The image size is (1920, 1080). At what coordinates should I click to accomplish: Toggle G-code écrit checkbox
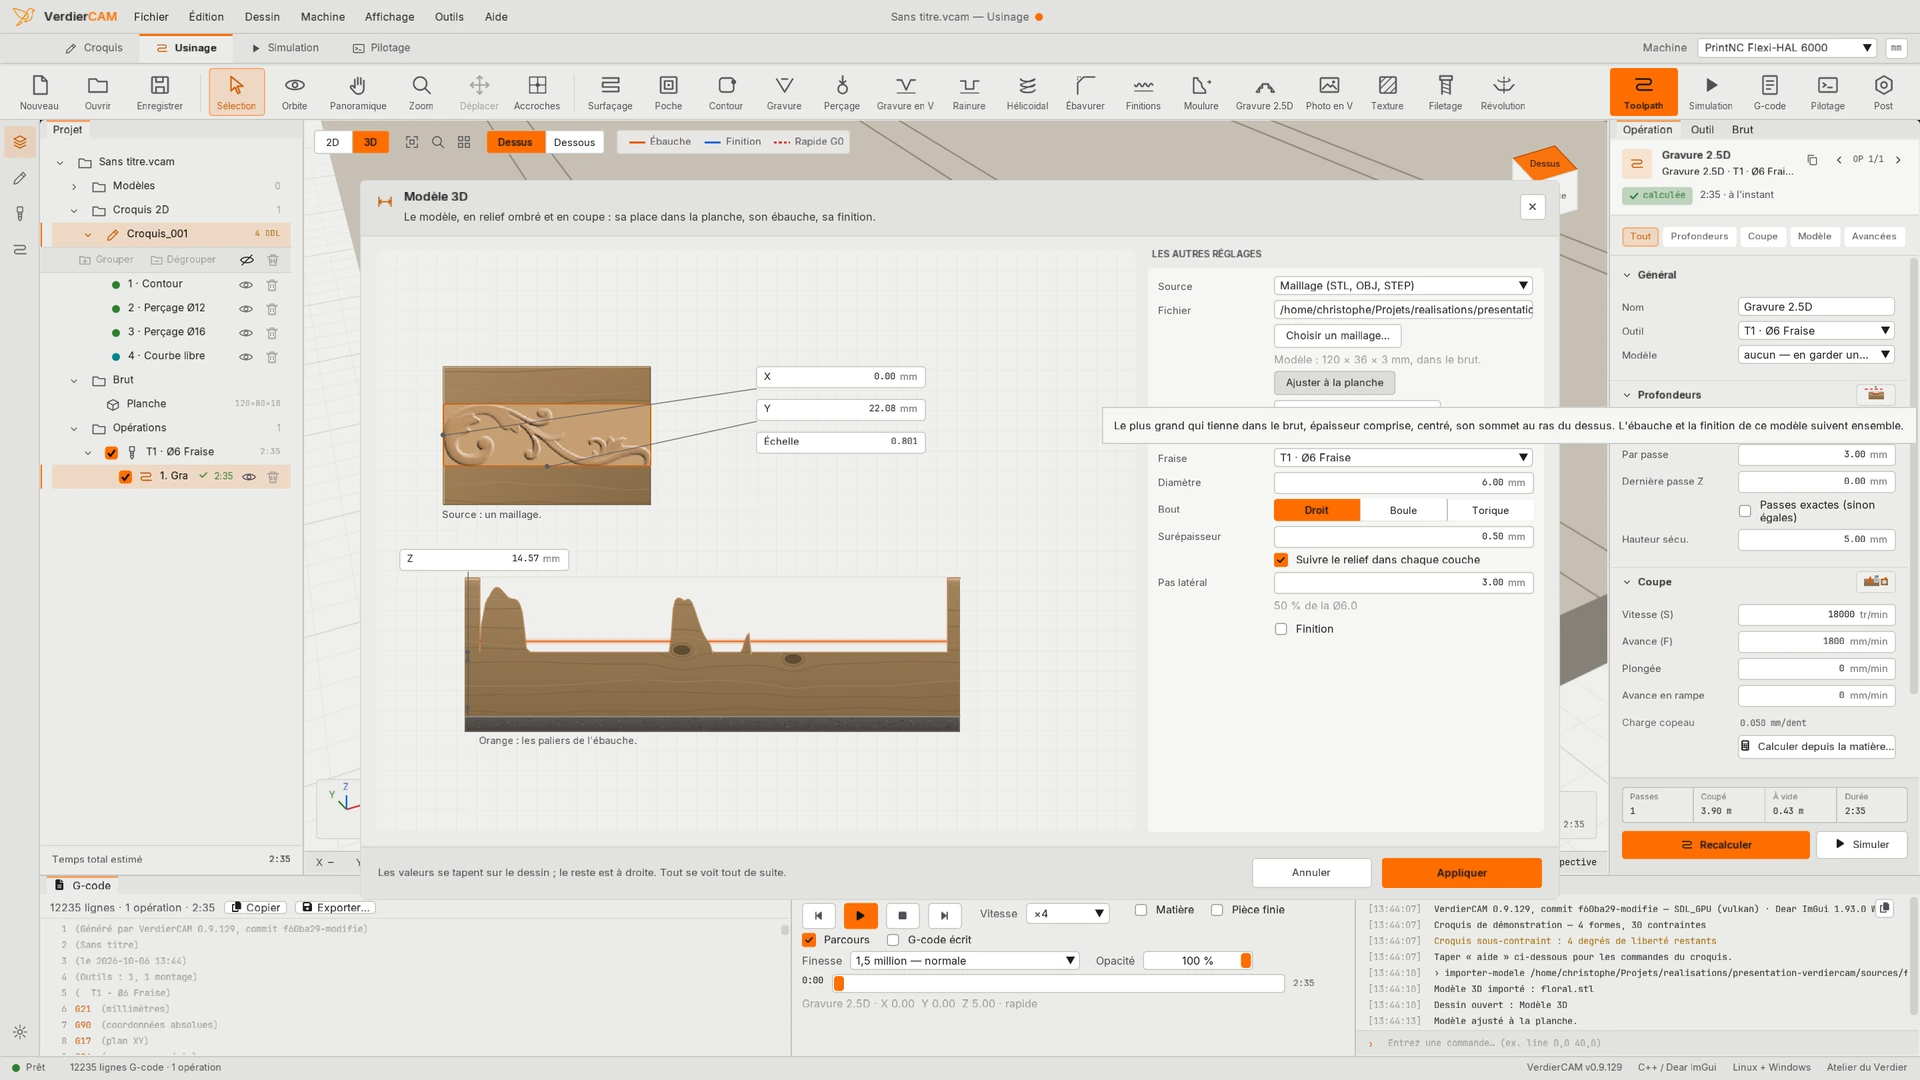(x=893, y=940)
